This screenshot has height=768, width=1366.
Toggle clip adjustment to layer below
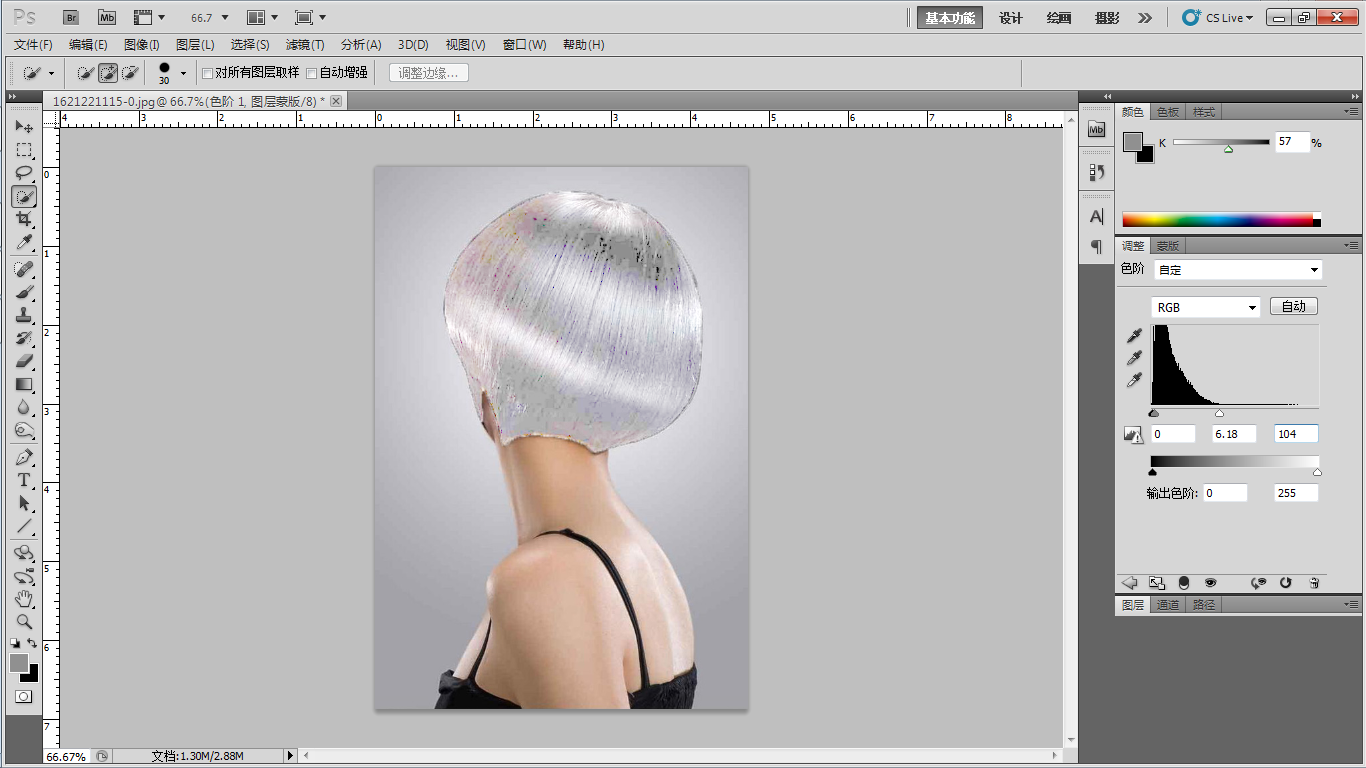click(x=1184, y=582)
